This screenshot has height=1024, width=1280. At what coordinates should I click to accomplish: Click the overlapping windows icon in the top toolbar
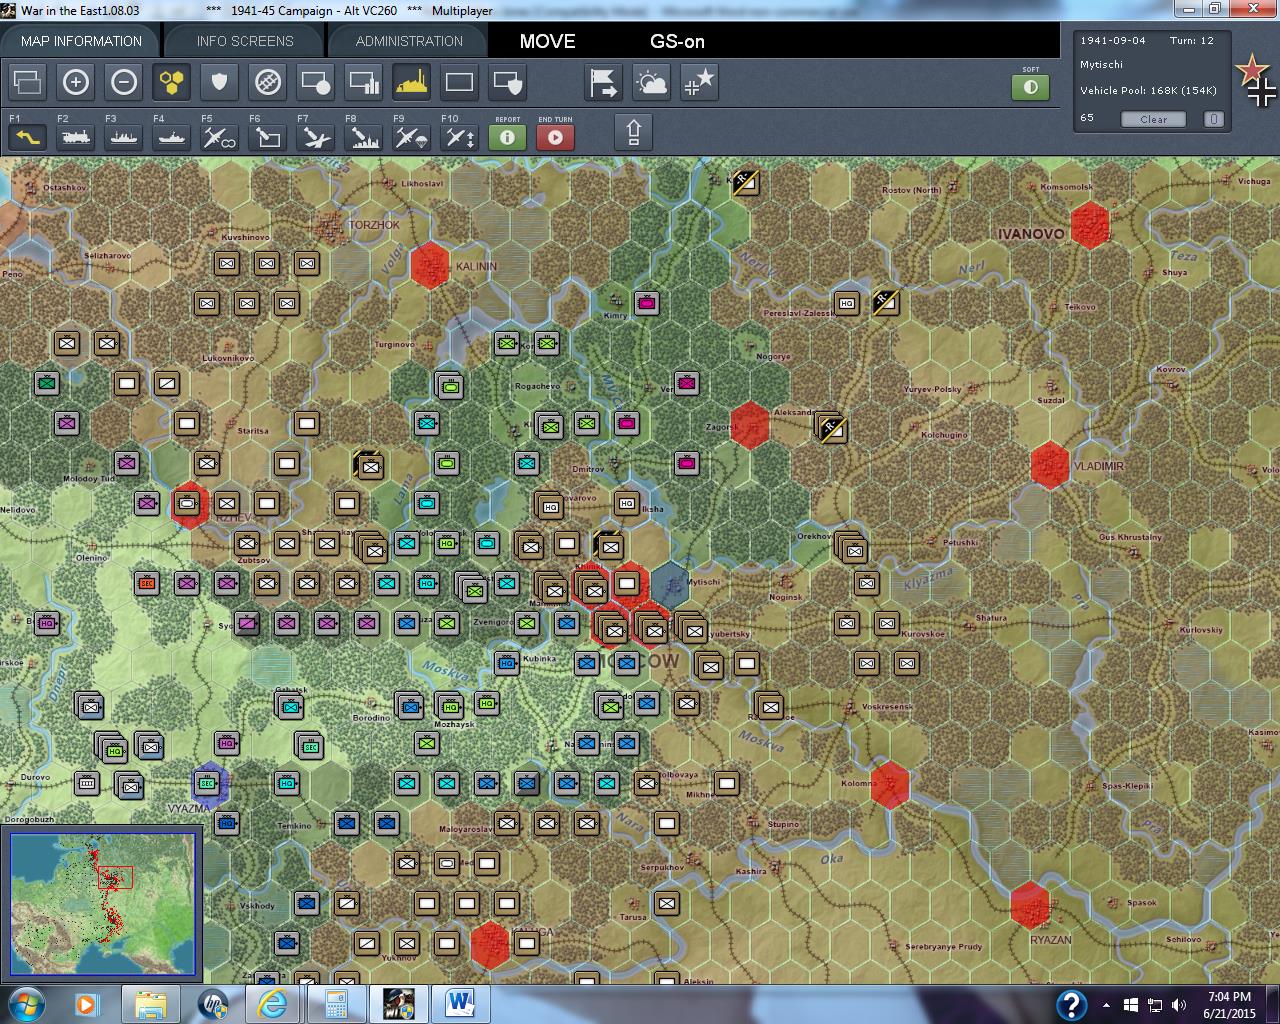pos(27,82)
